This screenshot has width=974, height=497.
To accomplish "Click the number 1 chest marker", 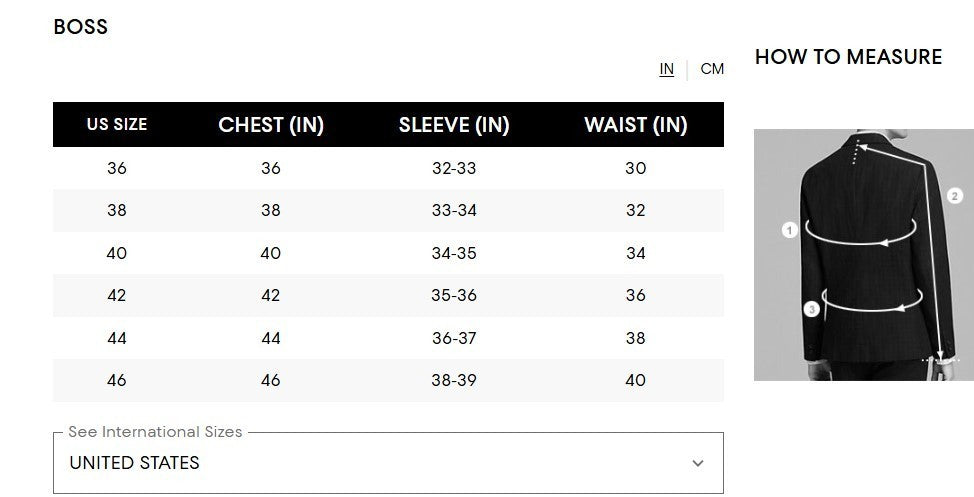I will (789, 230).
